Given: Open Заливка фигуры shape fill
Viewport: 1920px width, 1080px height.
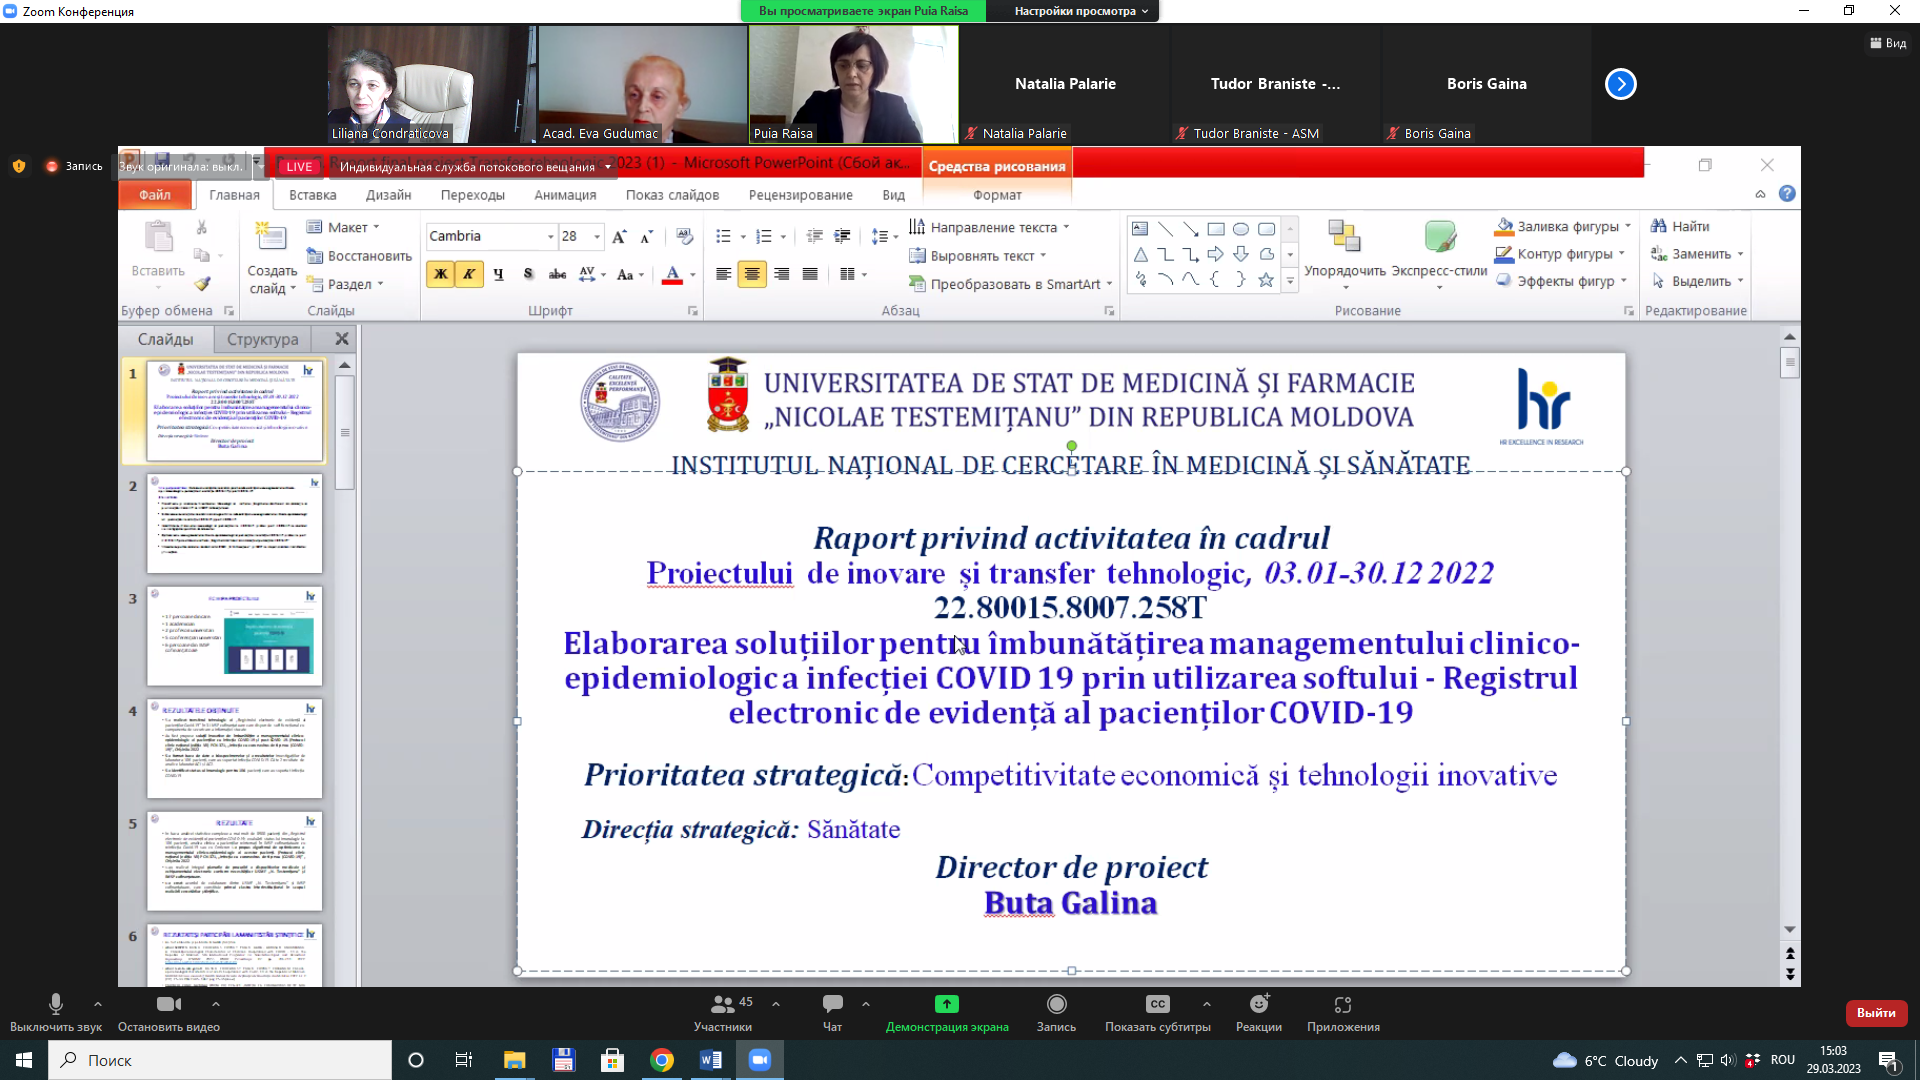Looking at the screenshot, I should (1563, 227).
